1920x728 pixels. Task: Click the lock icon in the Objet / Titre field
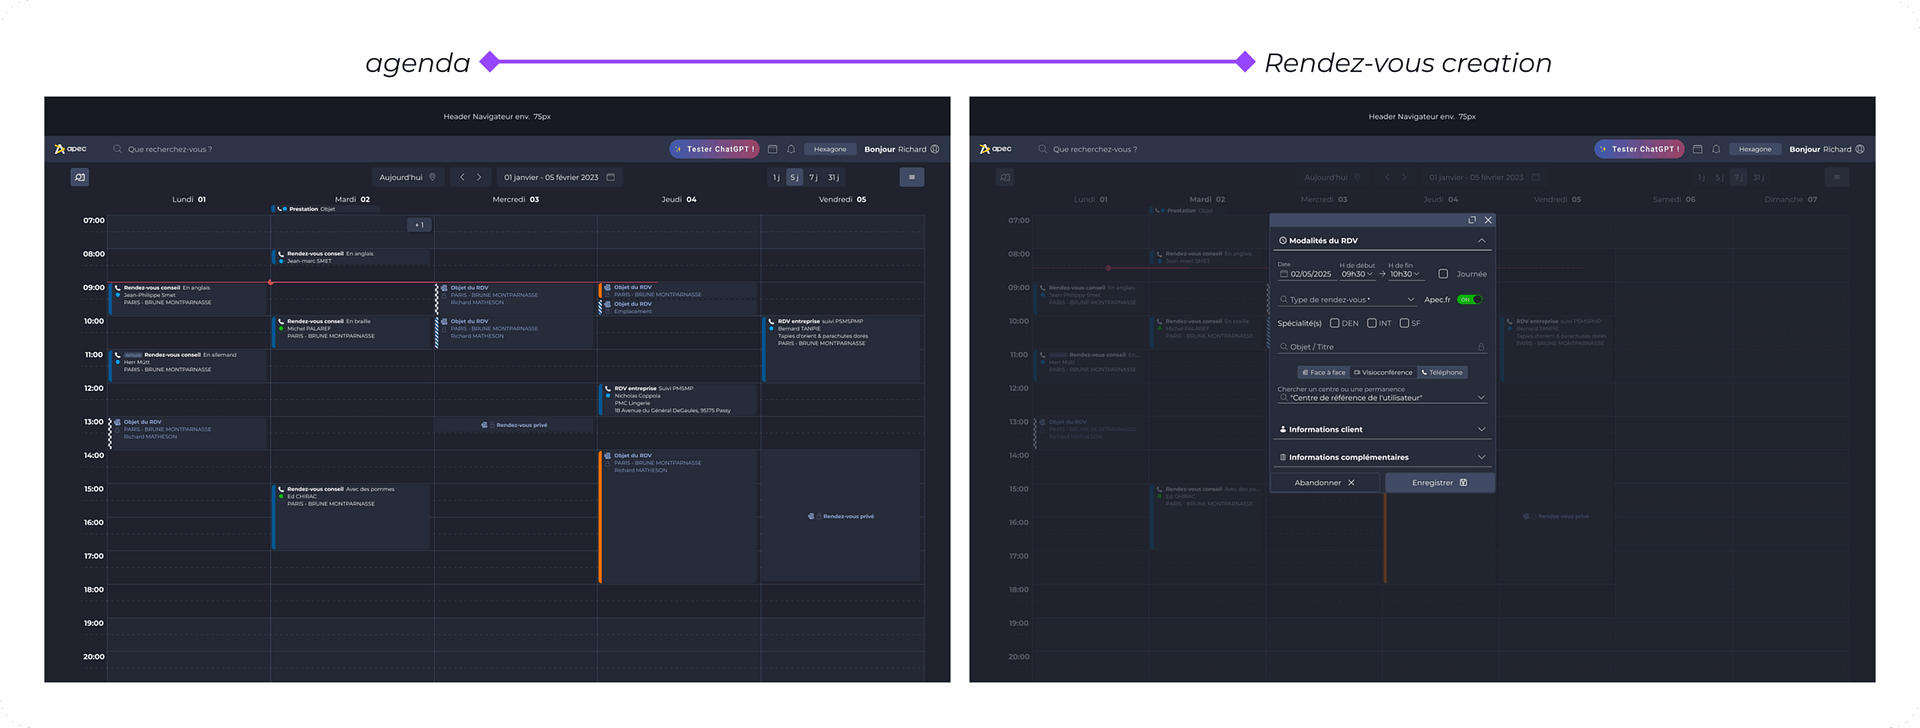(x=1481, y=347)
